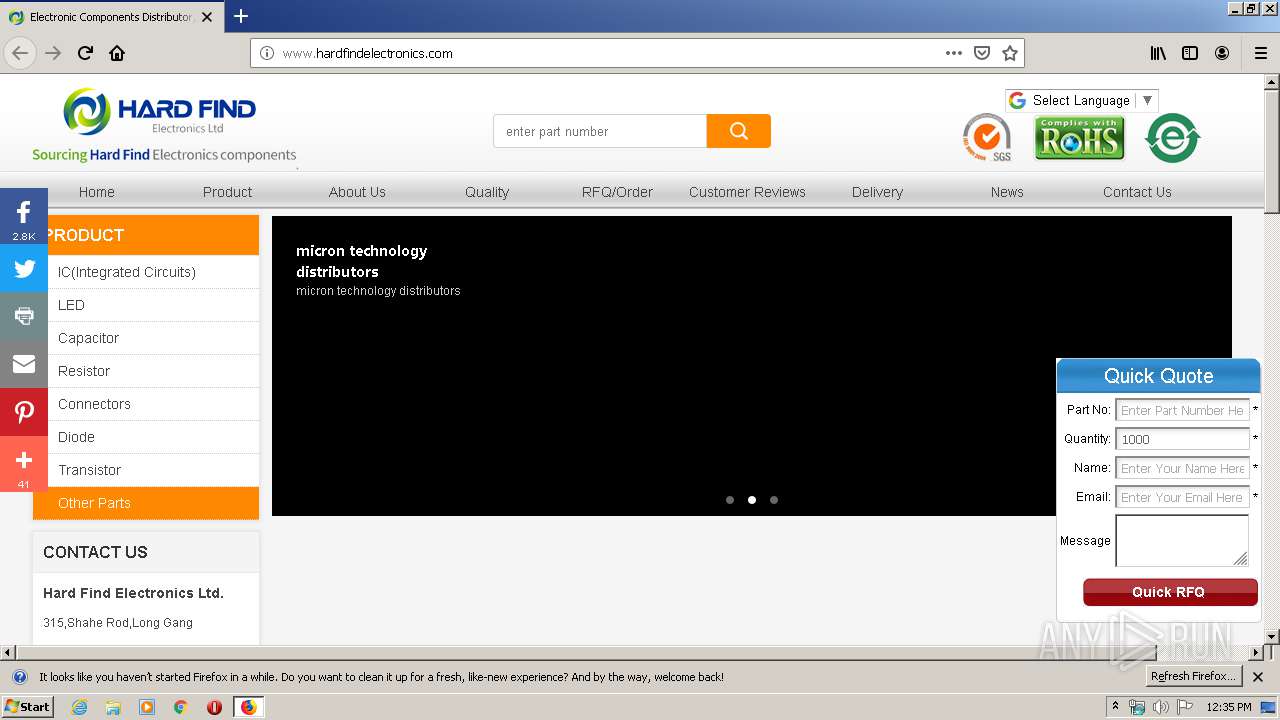Open the Customer Reviews page
This screenshot has width=1280, height=720.
(747, 192)
